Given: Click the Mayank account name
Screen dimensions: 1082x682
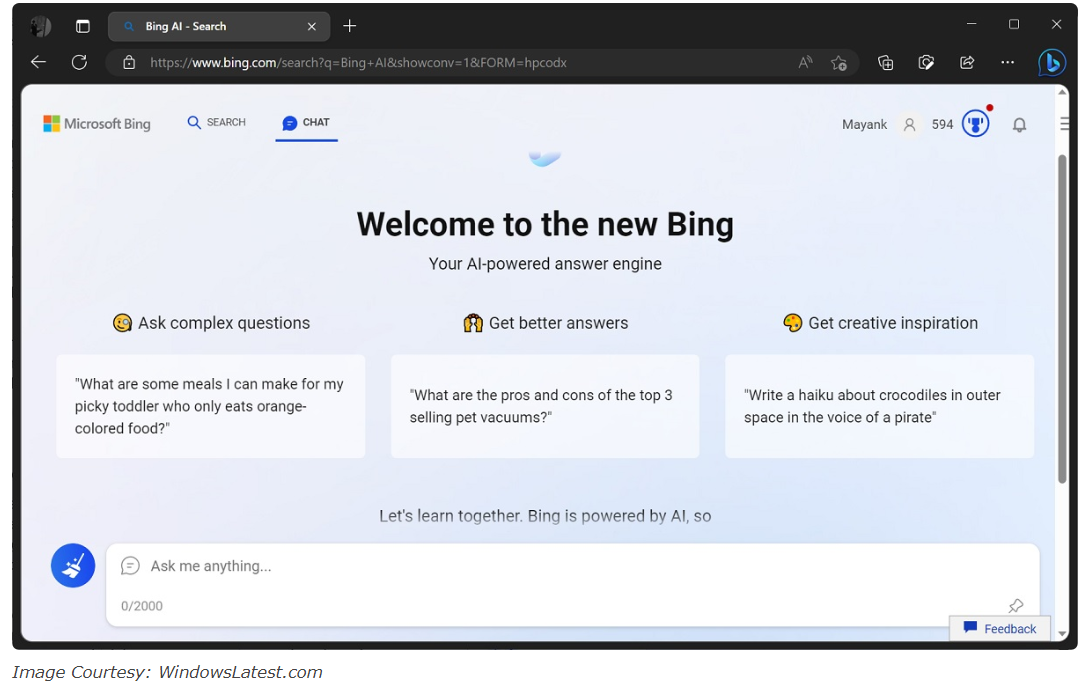Looking at the screenshot, I should click(x=864, y=125).
